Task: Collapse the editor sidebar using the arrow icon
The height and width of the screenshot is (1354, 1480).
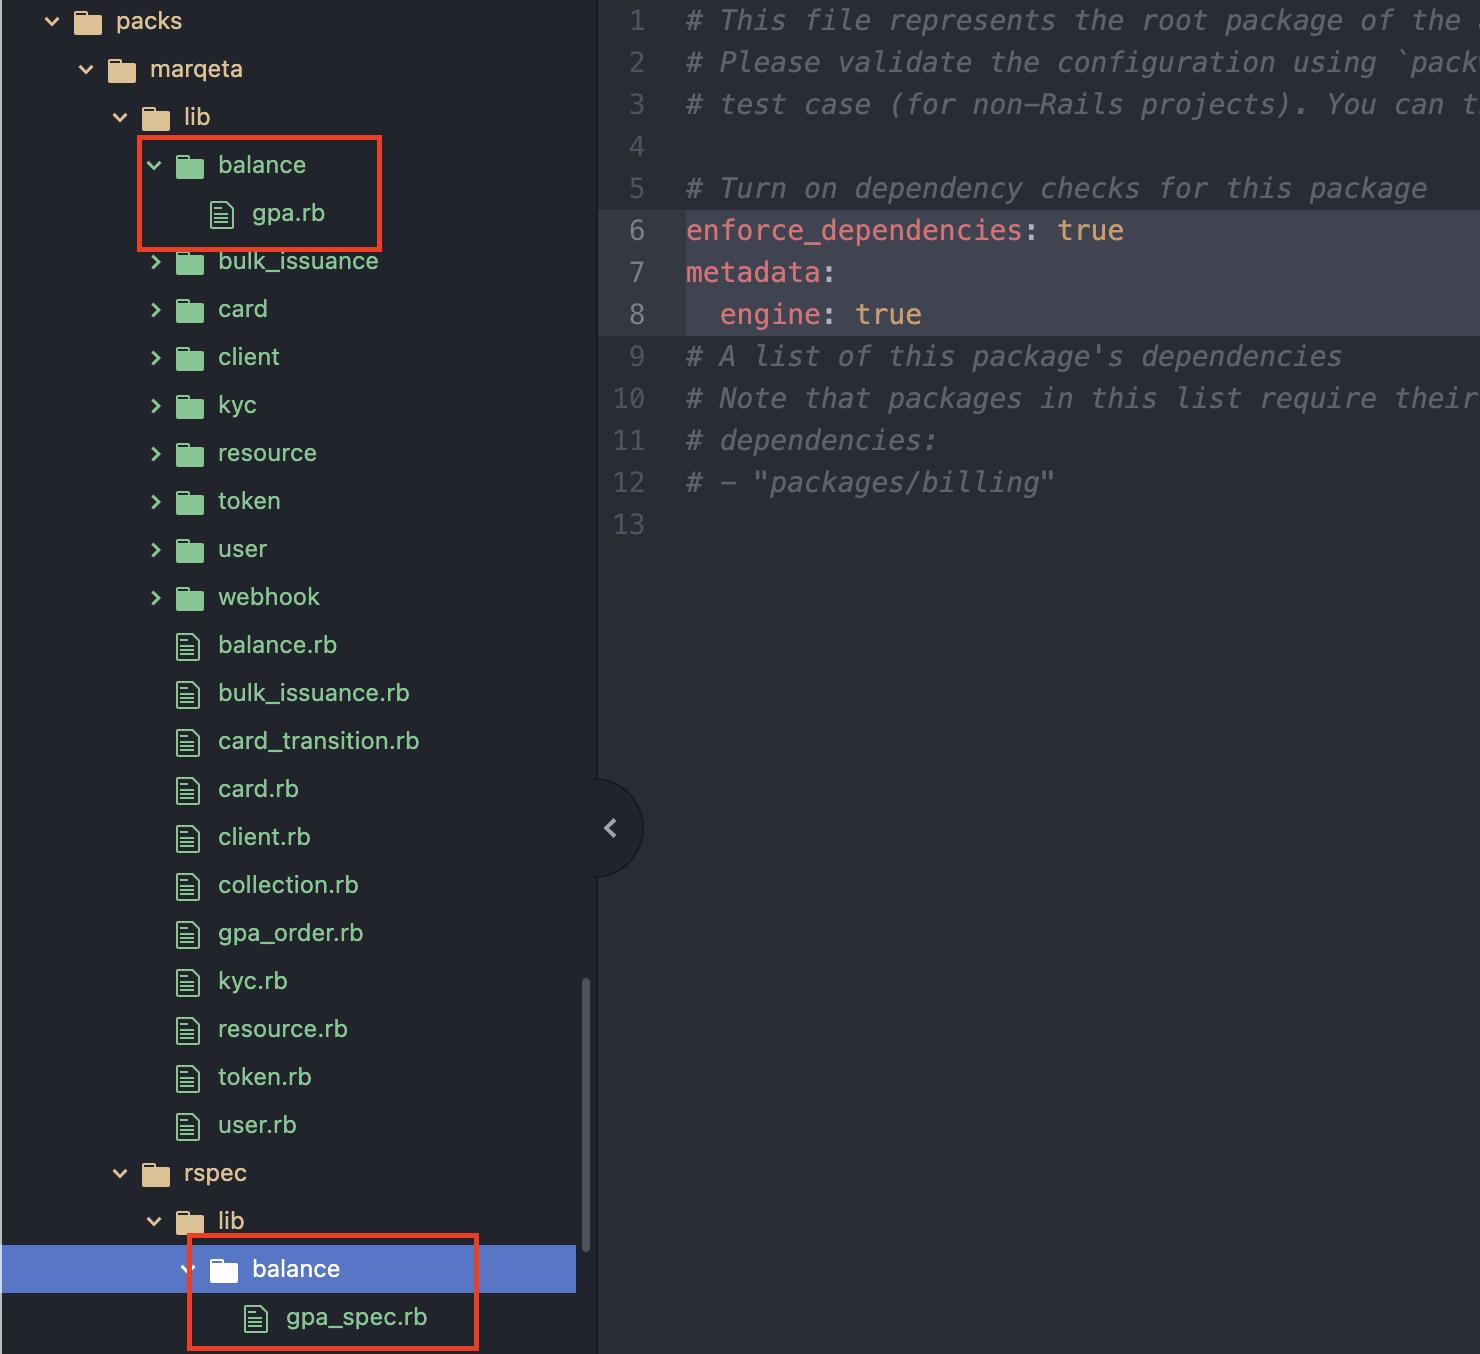Action: (x=611, y=827)
